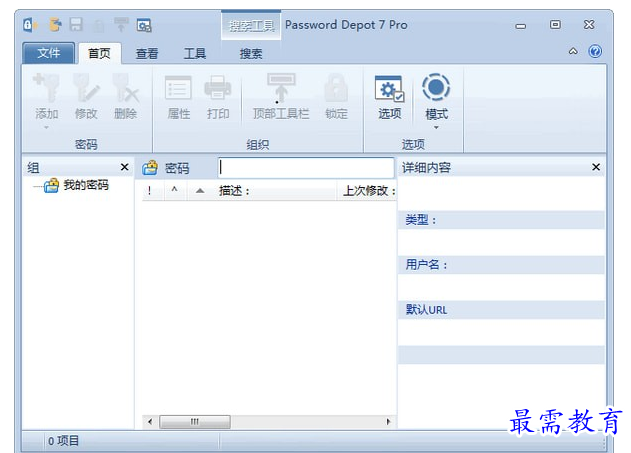Switch to the 搜索 (Search) tab
The image size is (631, 453).
(x=251, y=54)
